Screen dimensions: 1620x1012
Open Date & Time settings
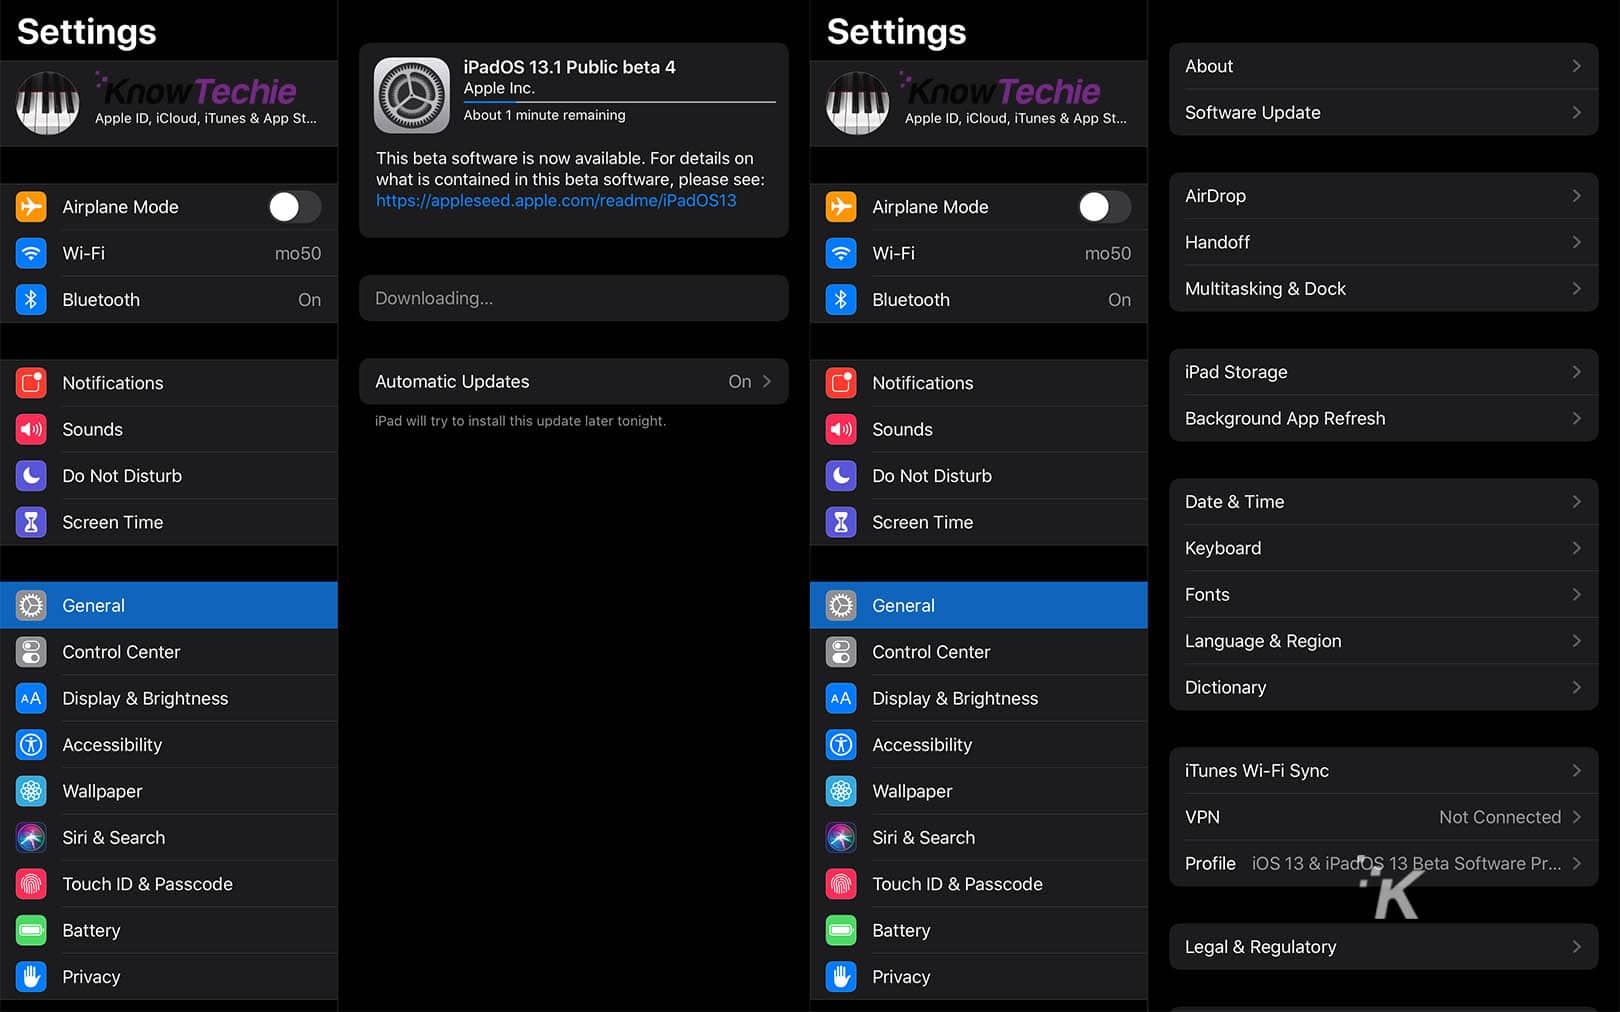click(x=1383, y=502)
